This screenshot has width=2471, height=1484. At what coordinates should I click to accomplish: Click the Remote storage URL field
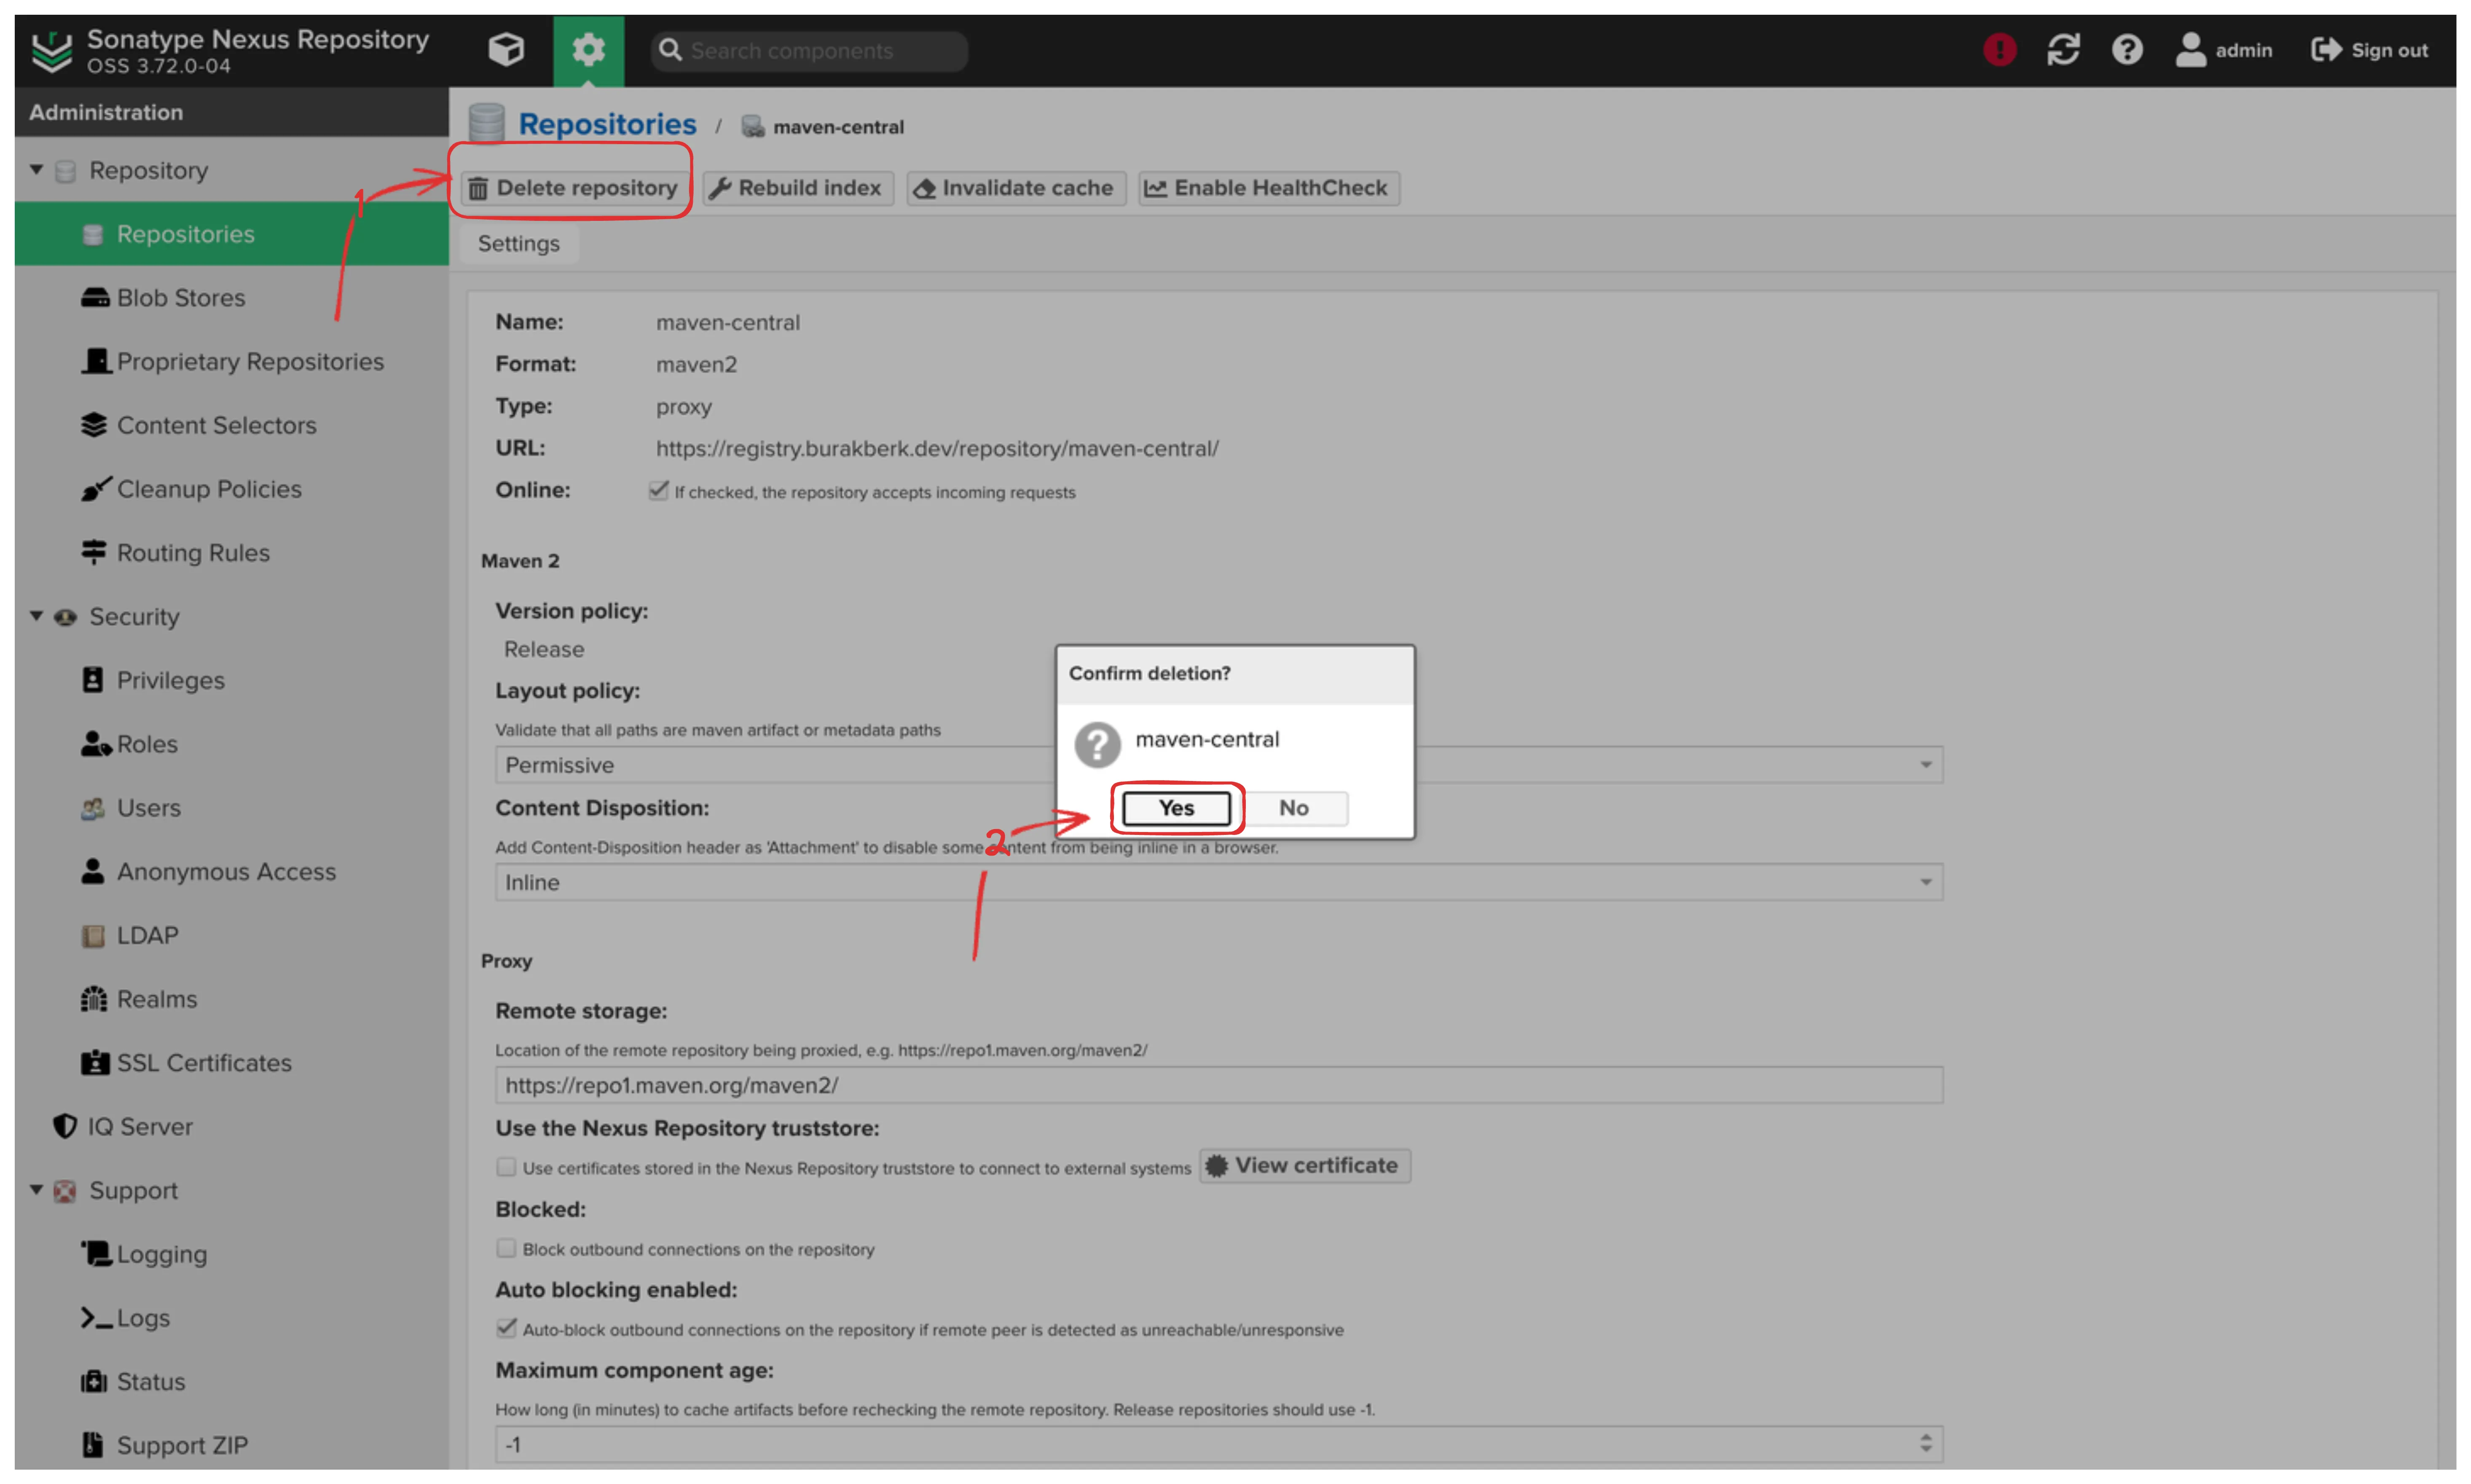coord(1218,1085)
